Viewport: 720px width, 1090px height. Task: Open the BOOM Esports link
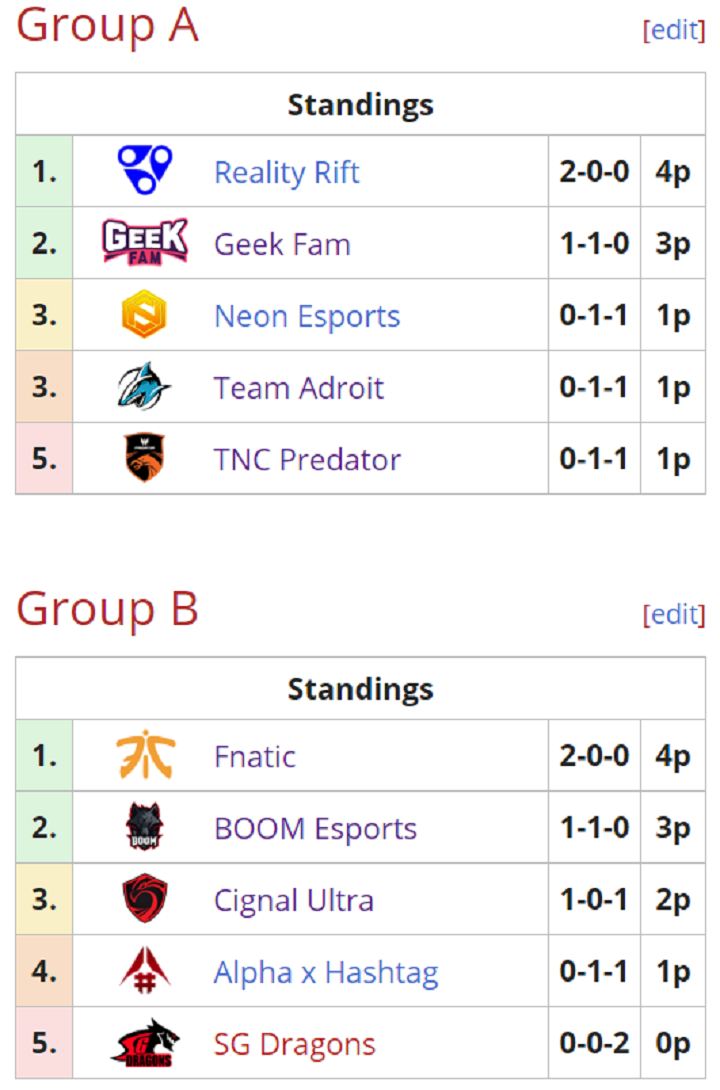tap(316, 829)
